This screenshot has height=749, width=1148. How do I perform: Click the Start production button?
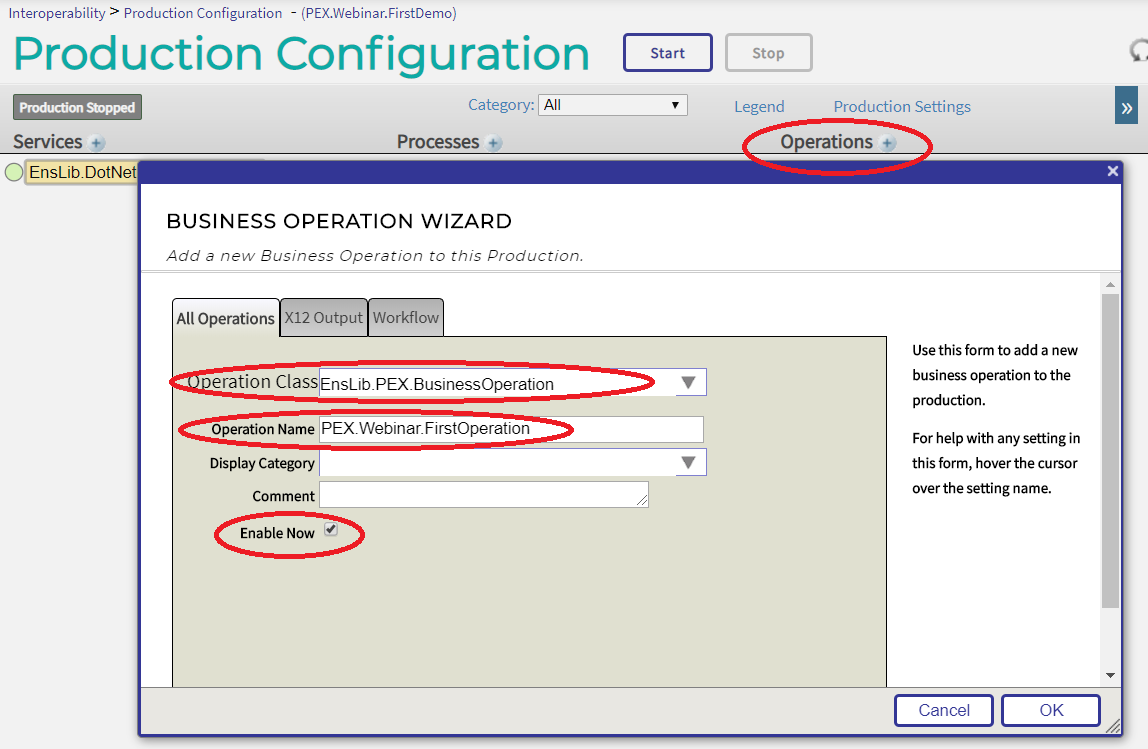667,53
